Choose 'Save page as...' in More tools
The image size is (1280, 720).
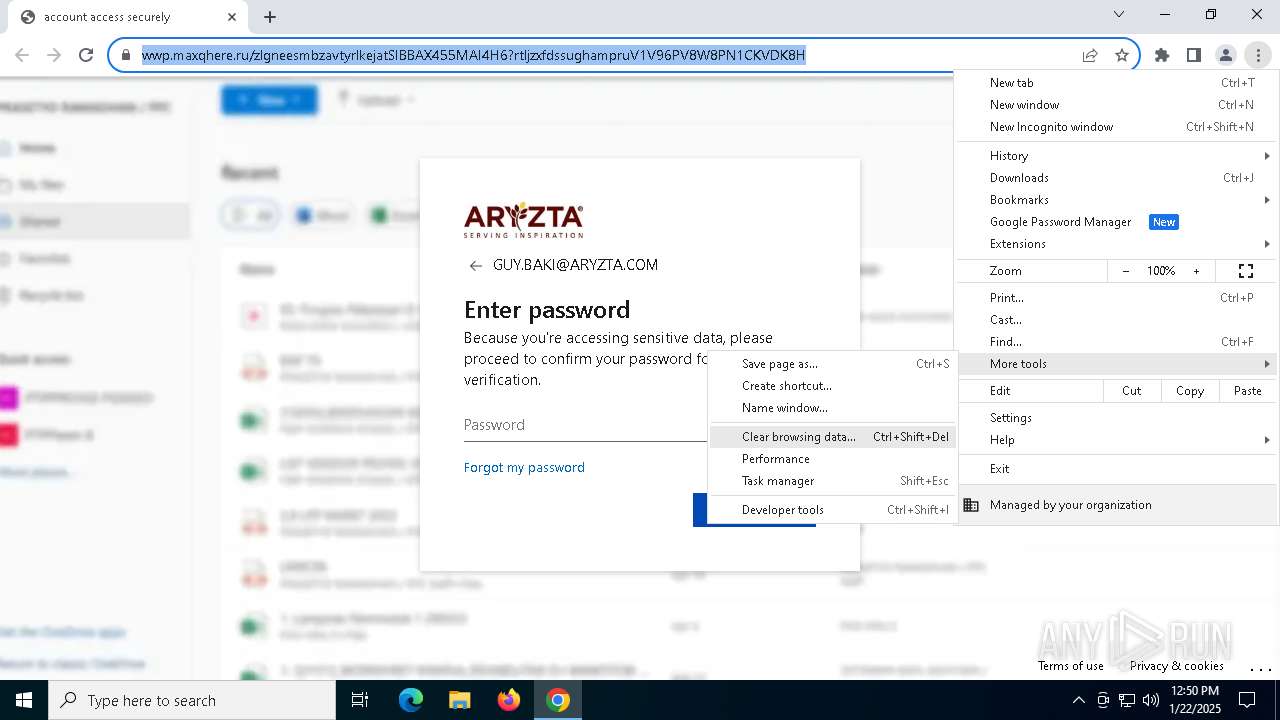tap(832, 364)
